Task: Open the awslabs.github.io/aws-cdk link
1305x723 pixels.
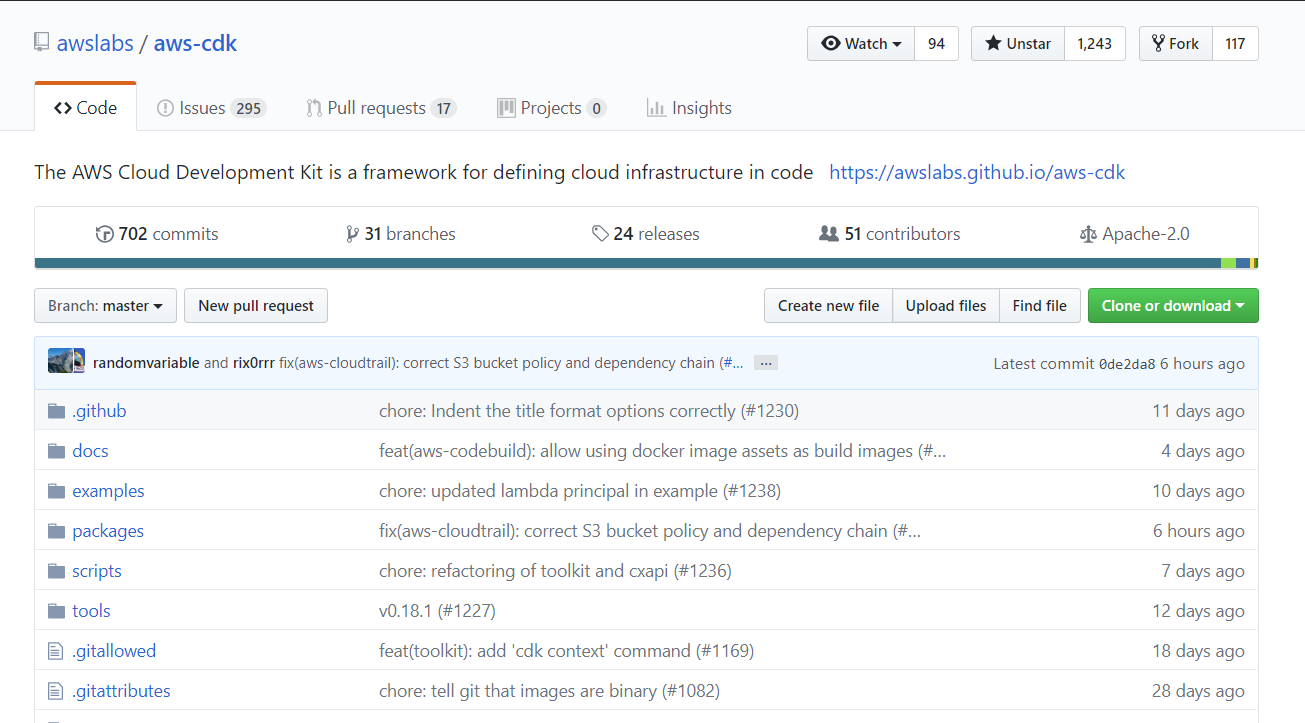Action: 977,172
